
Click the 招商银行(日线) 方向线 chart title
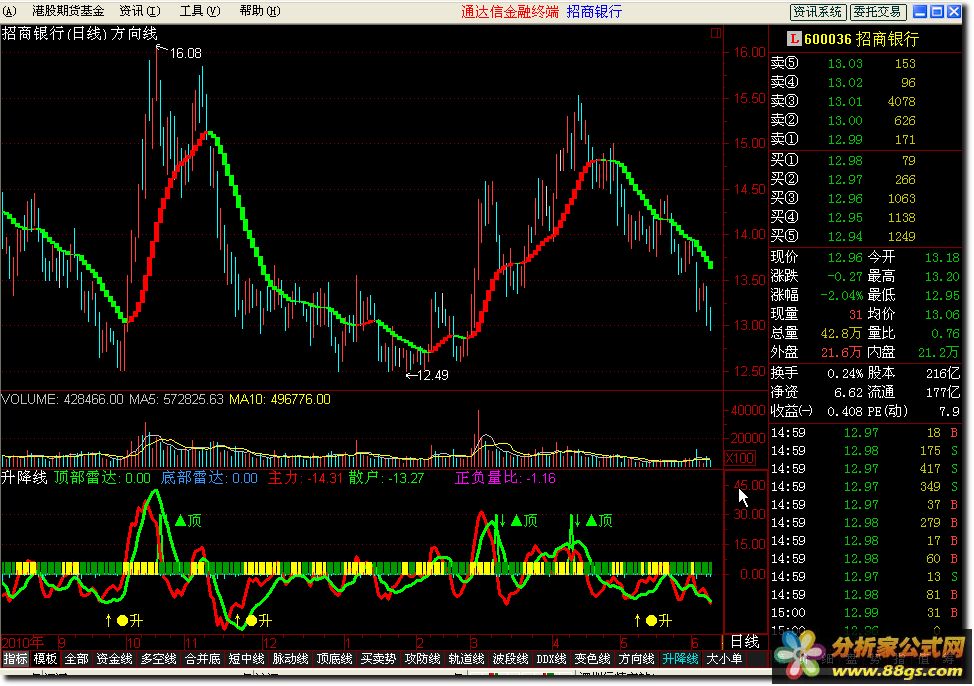click(x=80, y=34)
